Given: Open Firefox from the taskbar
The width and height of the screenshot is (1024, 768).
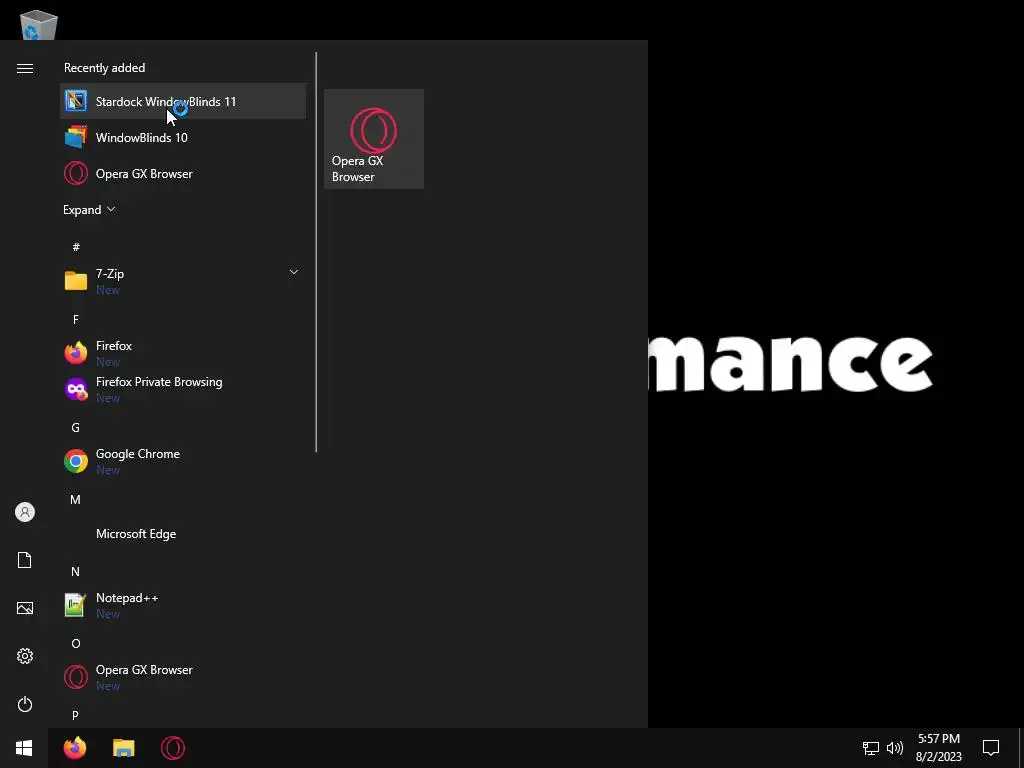Looking at the screenshot, I should [75, 748].
